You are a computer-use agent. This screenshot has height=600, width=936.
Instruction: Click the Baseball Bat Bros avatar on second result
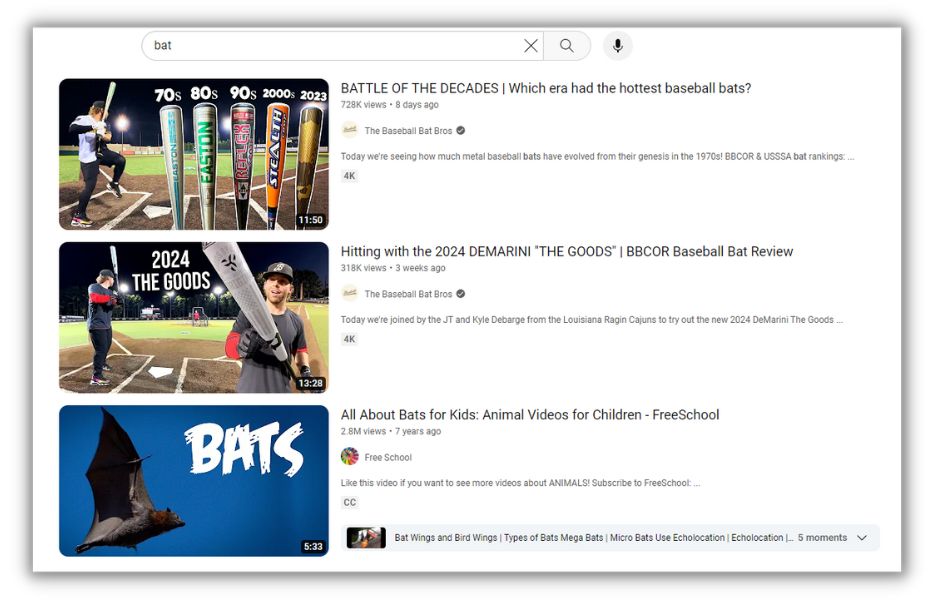350,293
